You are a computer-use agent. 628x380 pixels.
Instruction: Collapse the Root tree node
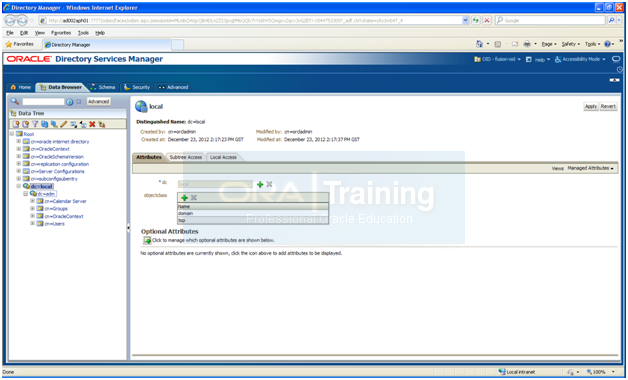[12, 134]
